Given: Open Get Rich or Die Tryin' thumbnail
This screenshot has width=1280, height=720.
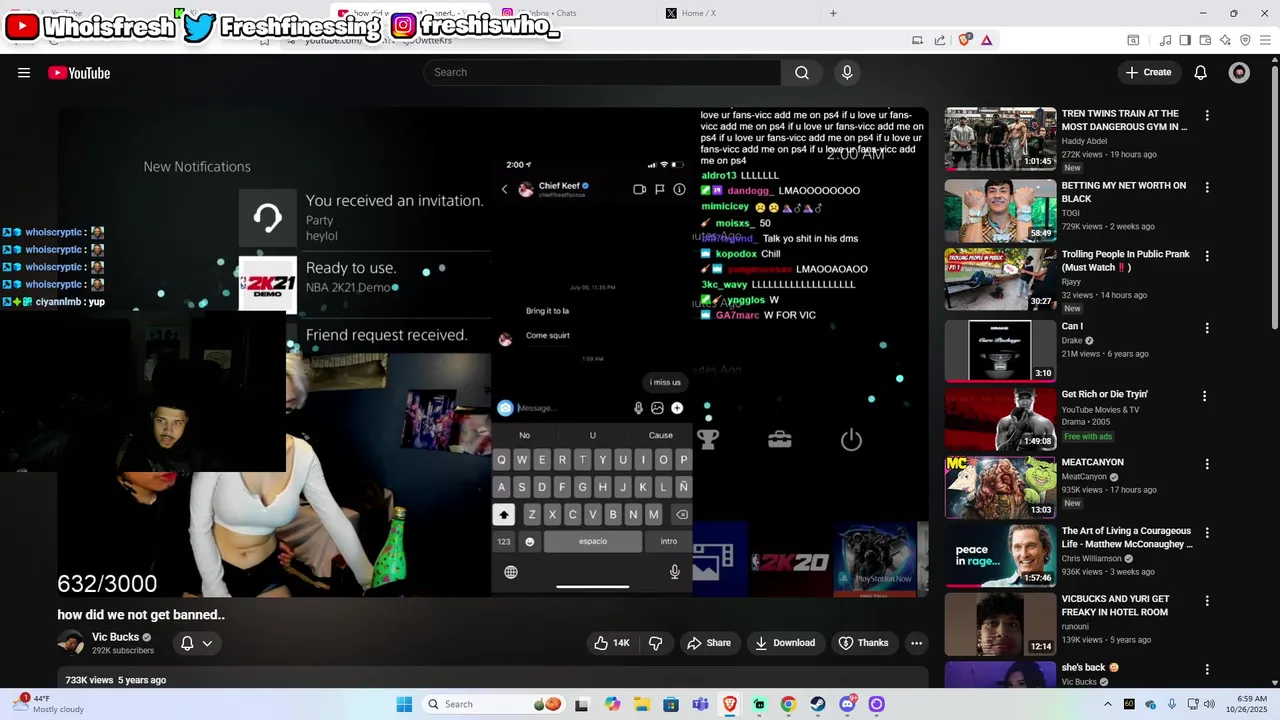Looking at the screenshot, I should coord(1000,419).
